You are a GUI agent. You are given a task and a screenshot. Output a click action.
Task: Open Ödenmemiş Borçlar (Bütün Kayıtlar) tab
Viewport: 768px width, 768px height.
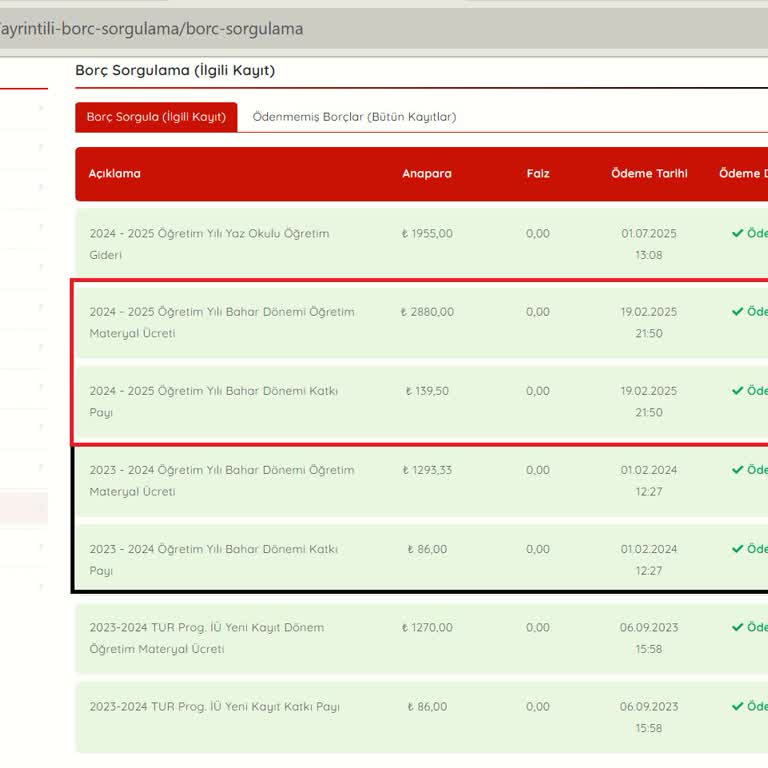354,117
